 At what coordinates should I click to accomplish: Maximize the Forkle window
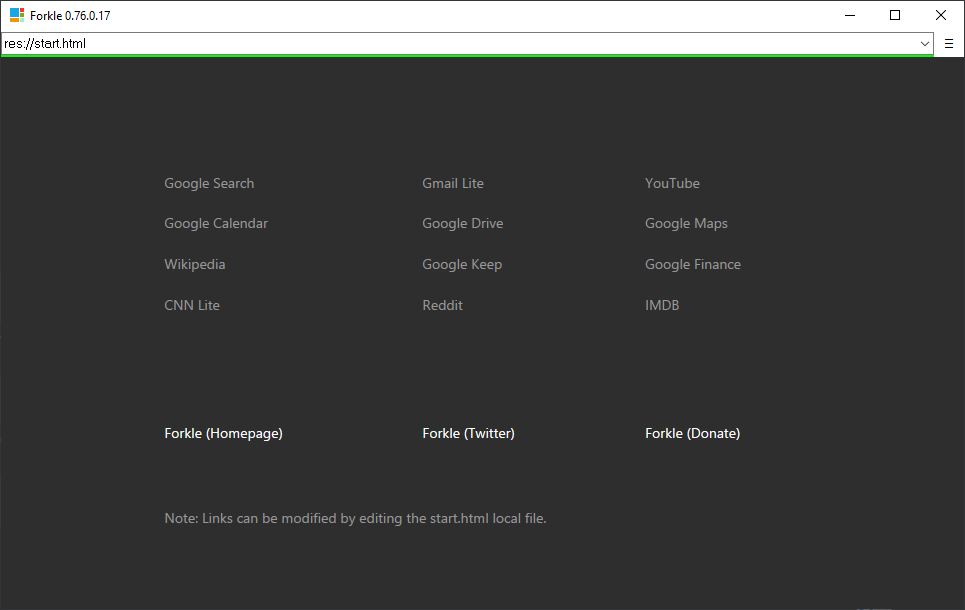click(x=895, y=15)
